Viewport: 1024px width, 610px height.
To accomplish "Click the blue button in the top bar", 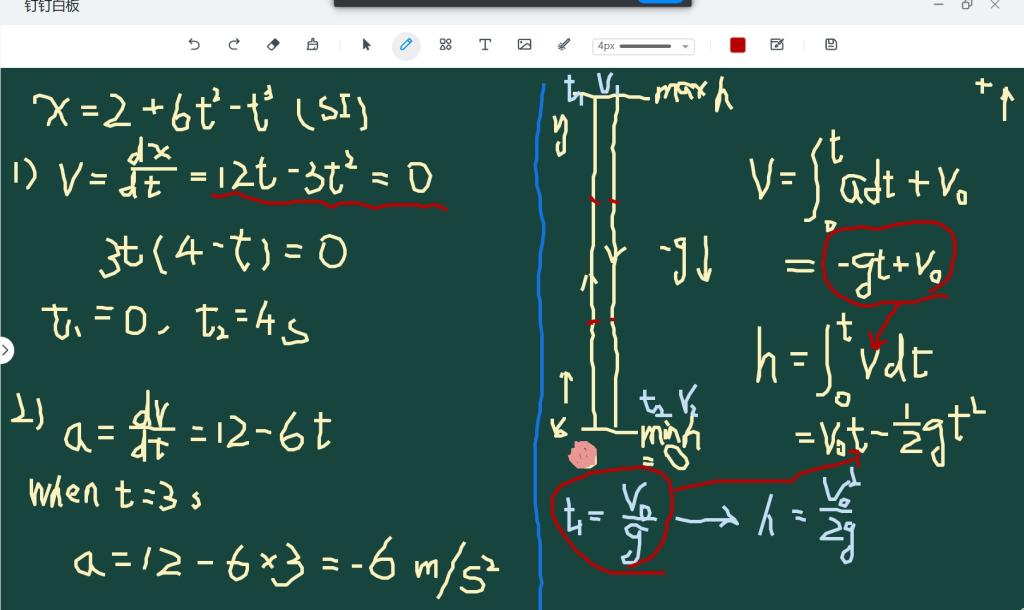I will pos(660,1).
